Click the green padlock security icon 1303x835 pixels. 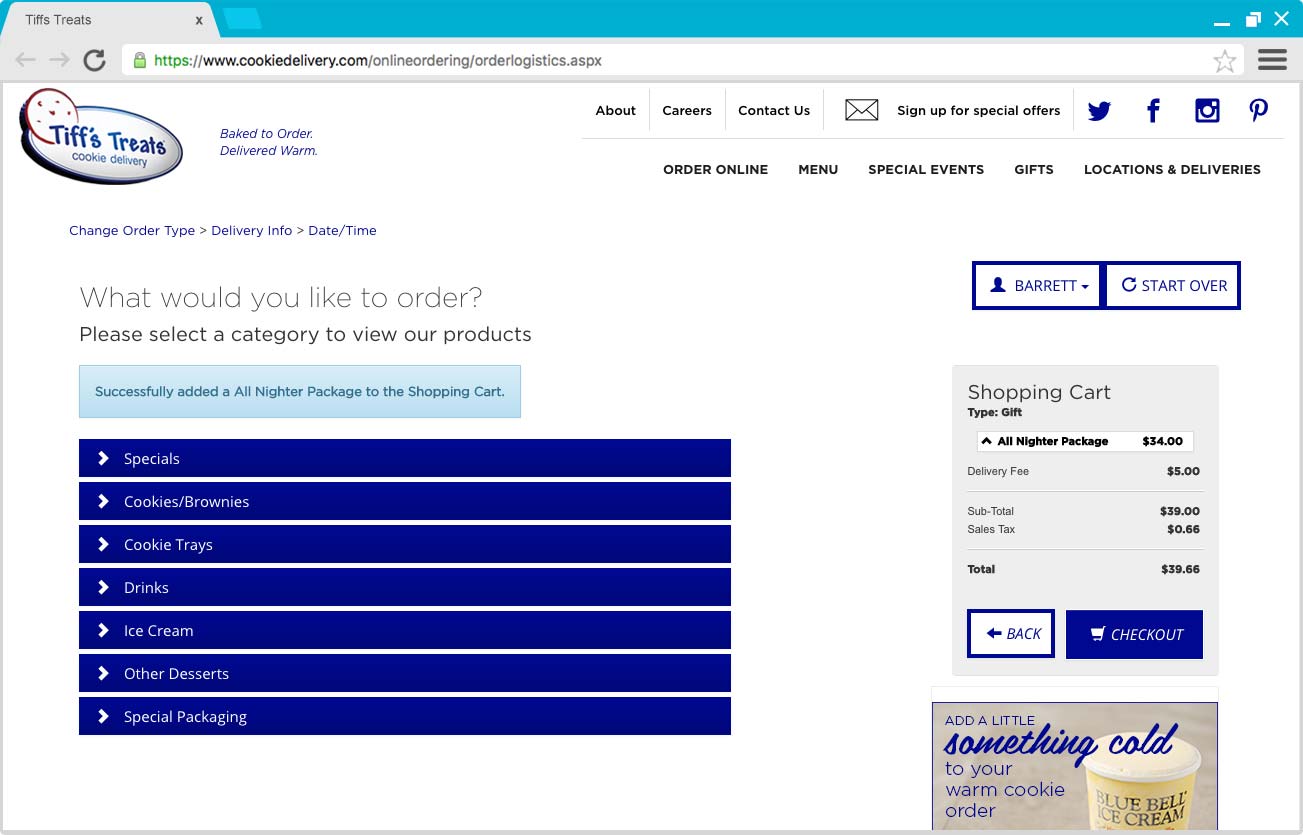[x=140, y=60]
